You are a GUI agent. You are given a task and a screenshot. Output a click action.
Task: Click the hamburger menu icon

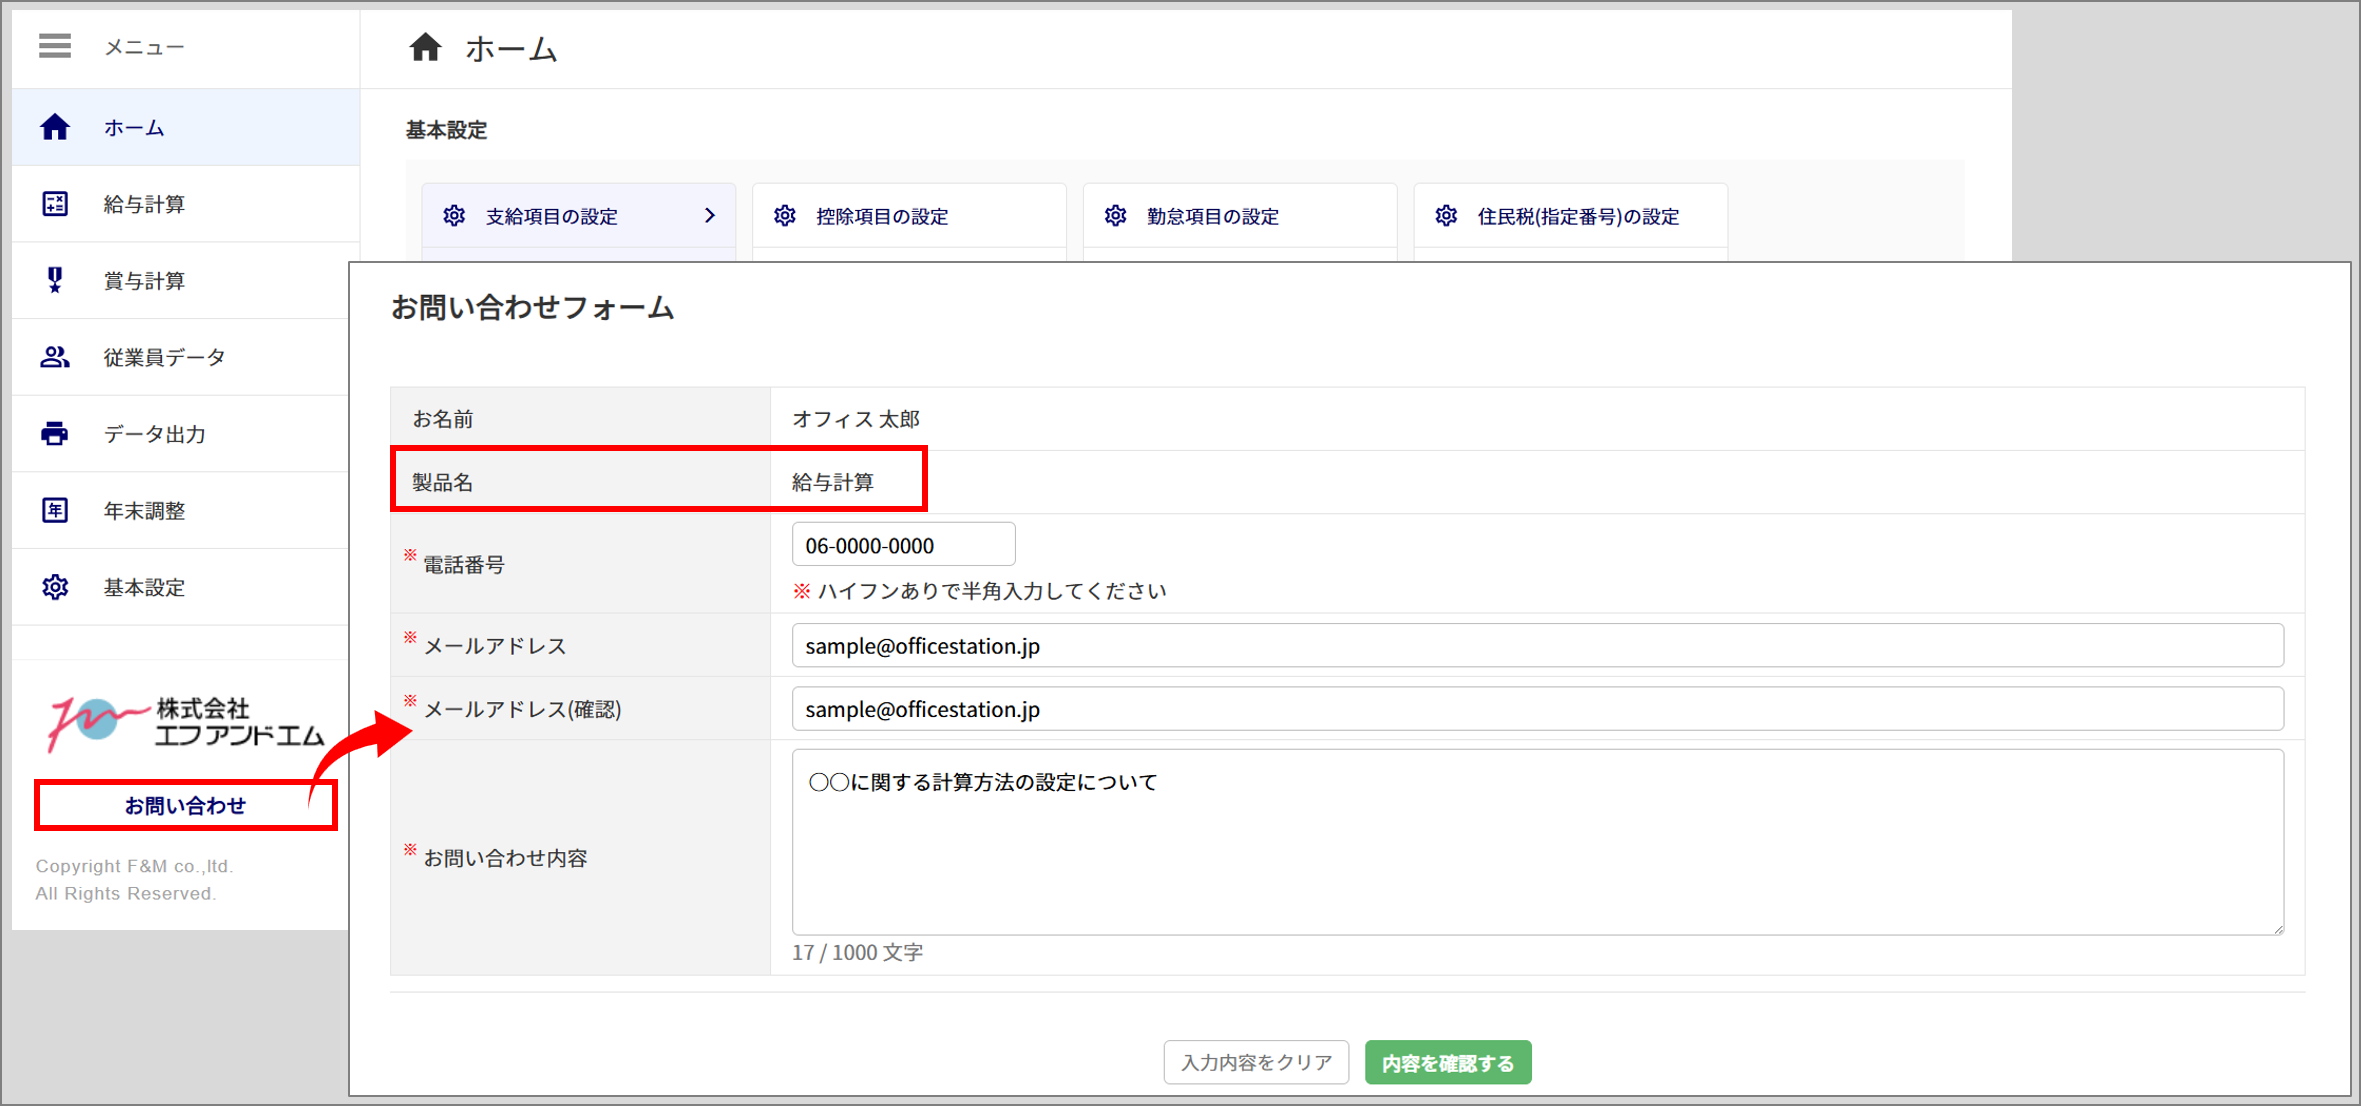coord(55,46)
